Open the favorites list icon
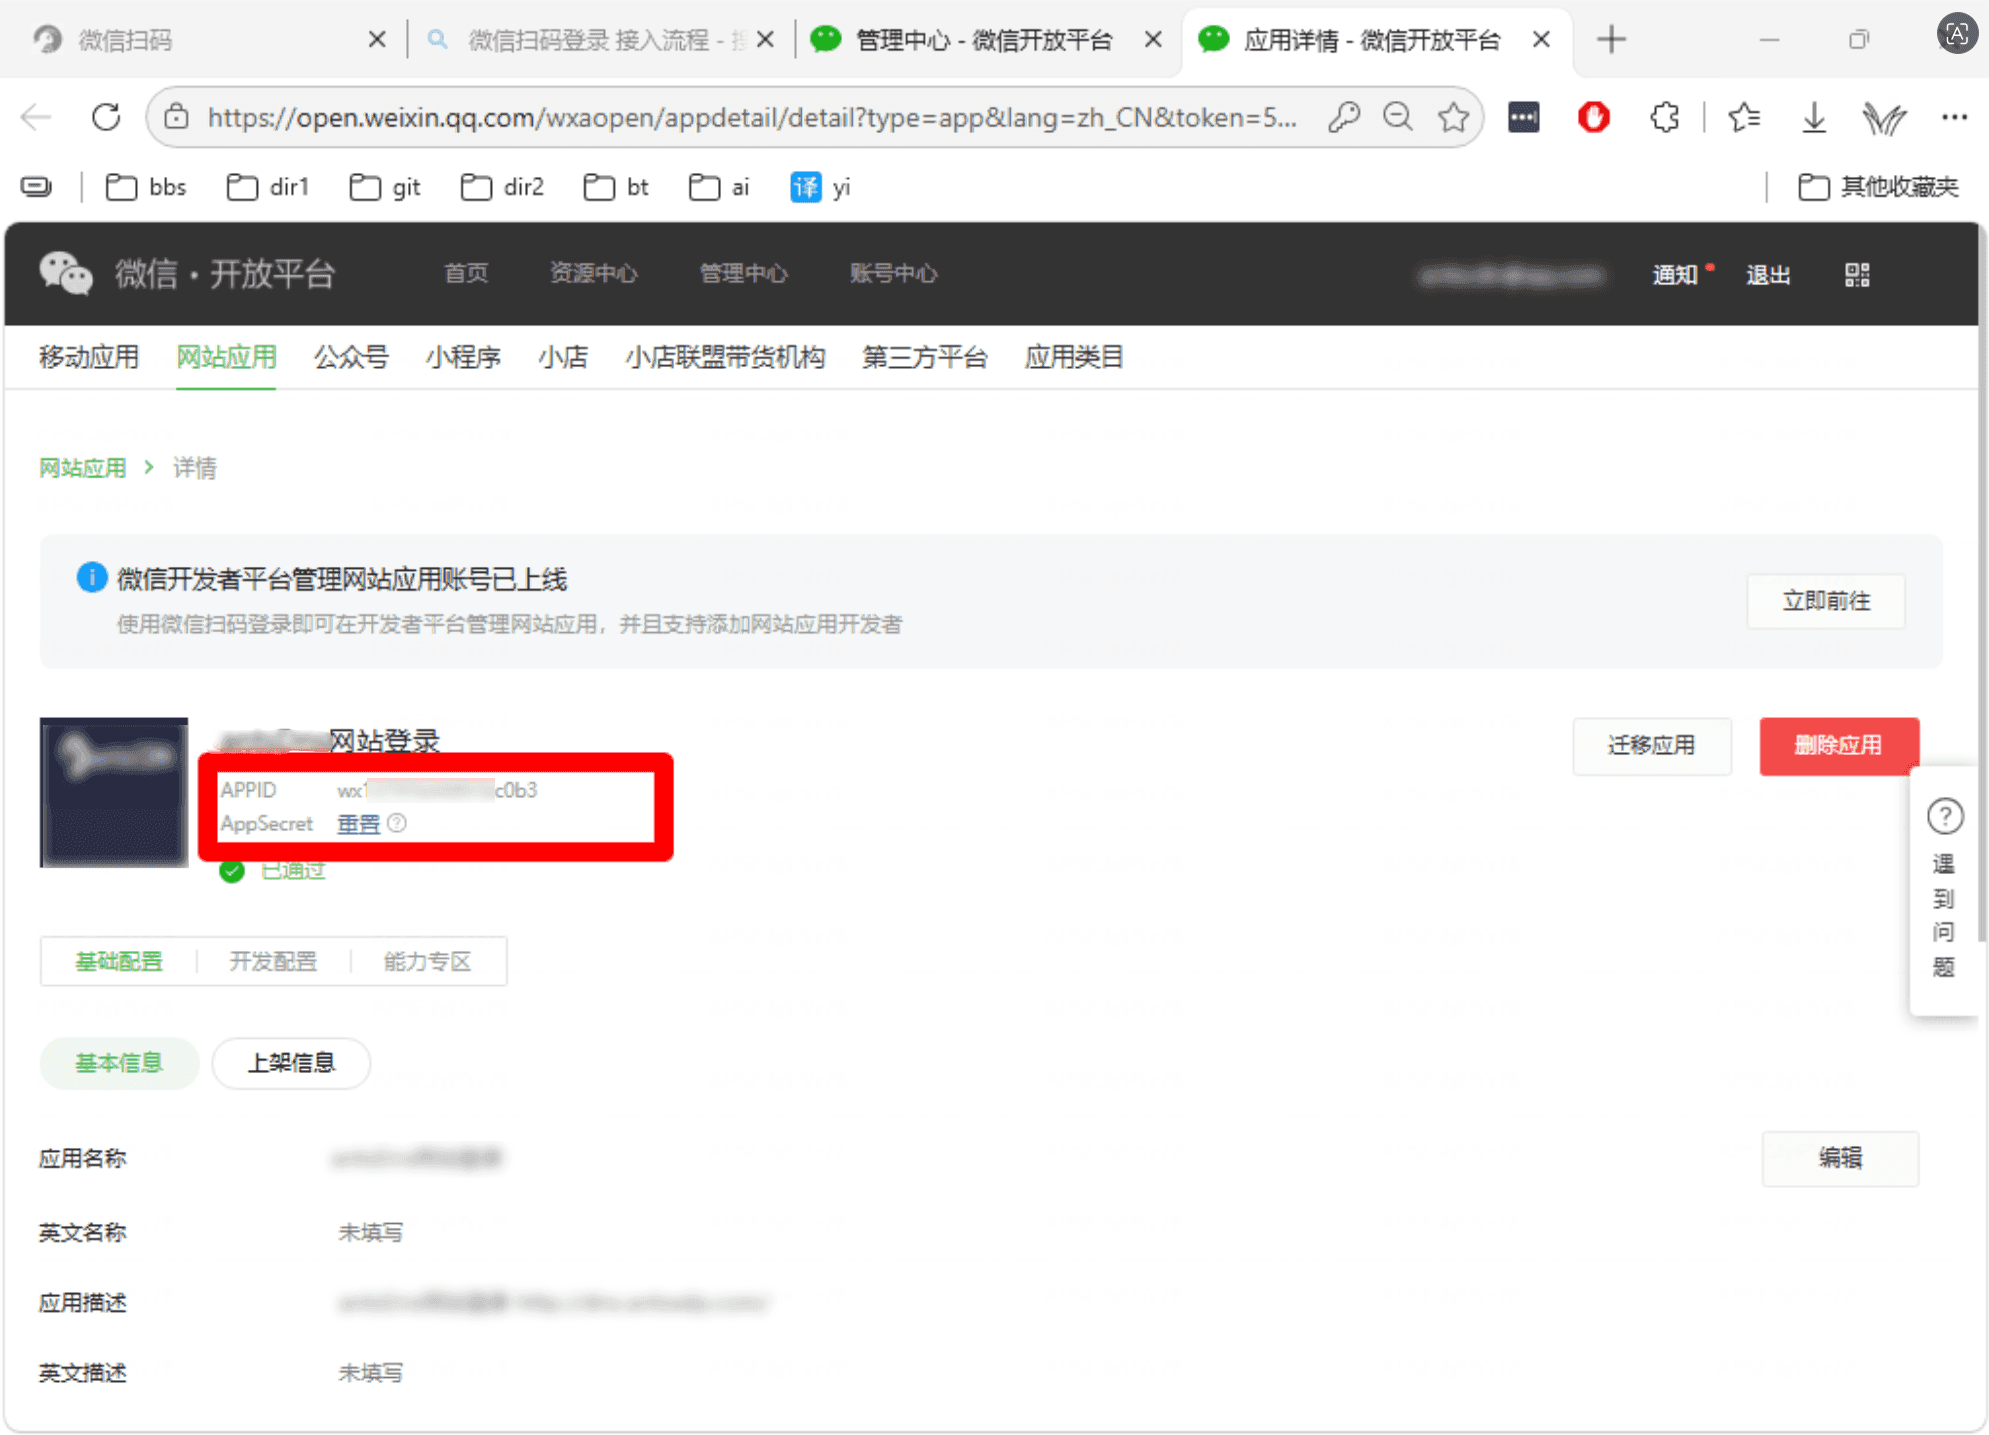The height and width of the screenshot is (1435, 1989). click(1744, 117)
